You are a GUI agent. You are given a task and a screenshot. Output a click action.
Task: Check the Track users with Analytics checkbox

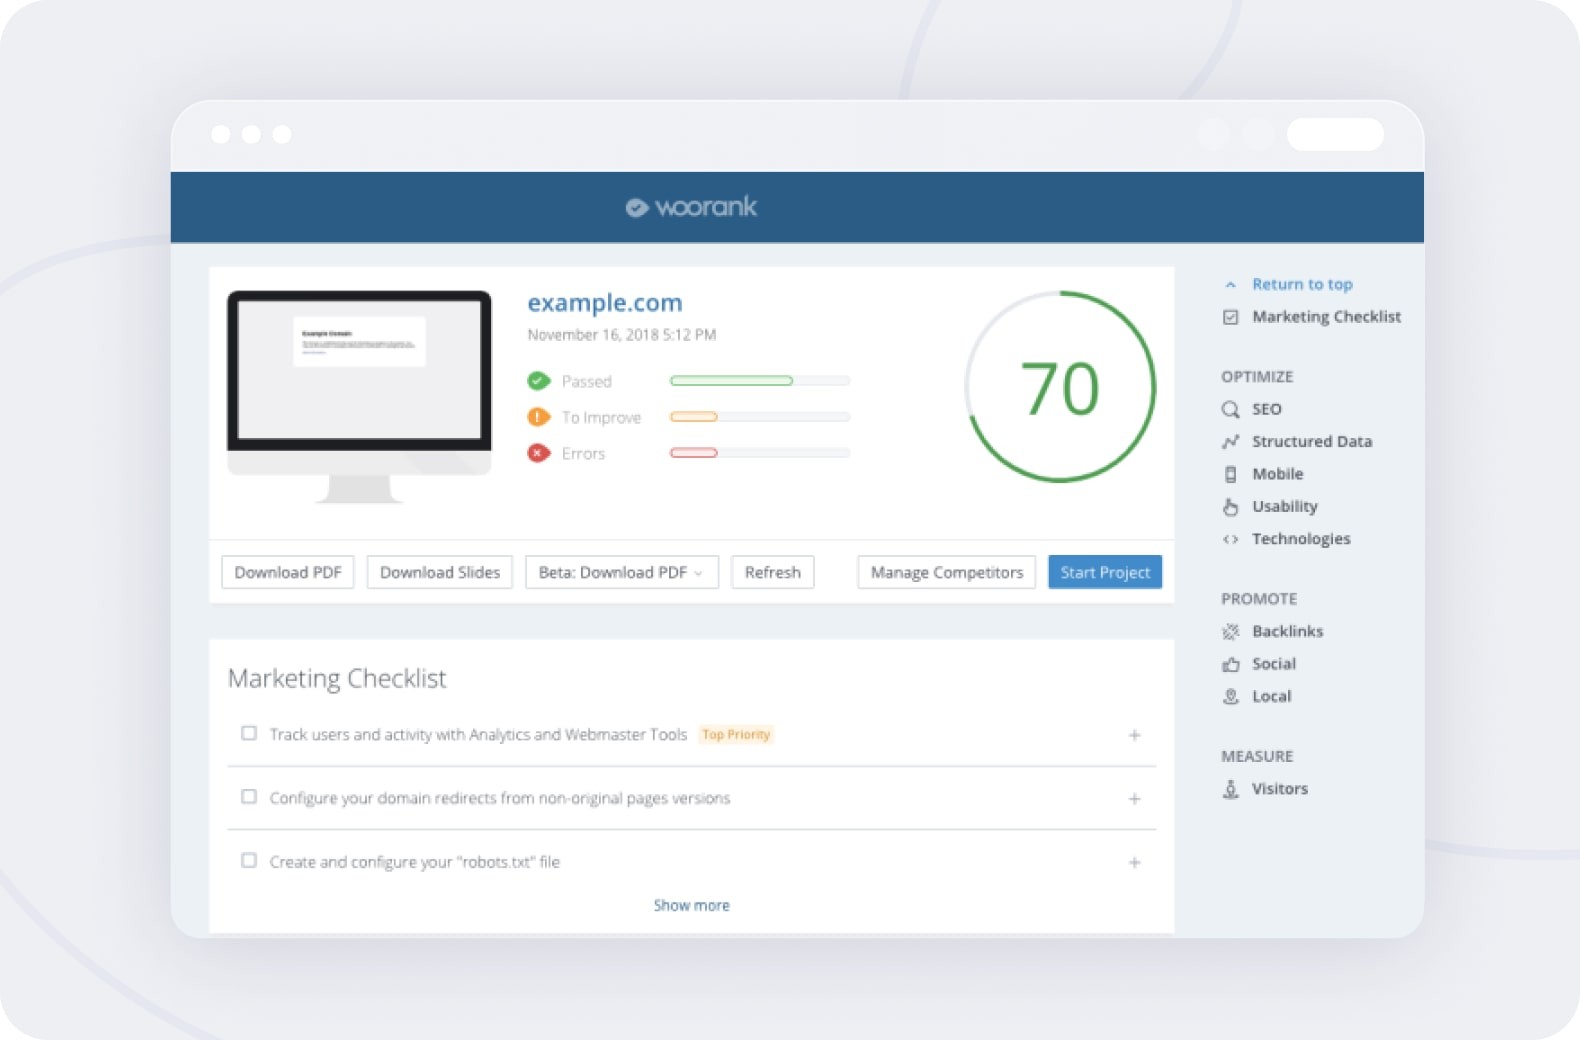[x=249, y=733]
